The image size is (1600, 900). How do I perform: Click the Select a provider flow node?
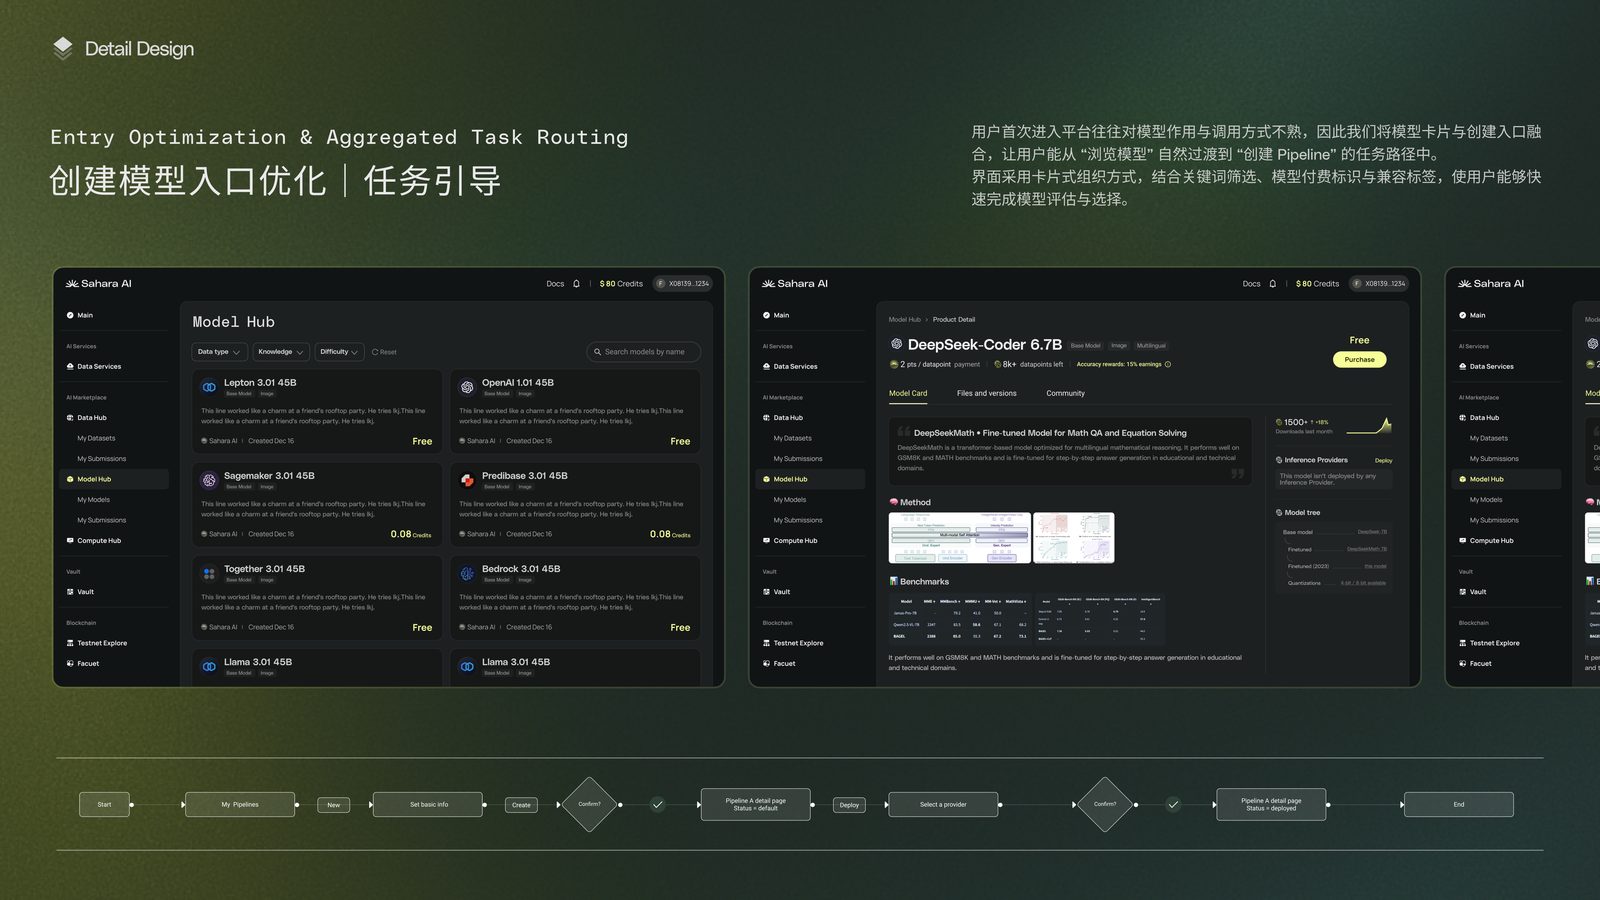pyautogui.click(x=943, y=804)
